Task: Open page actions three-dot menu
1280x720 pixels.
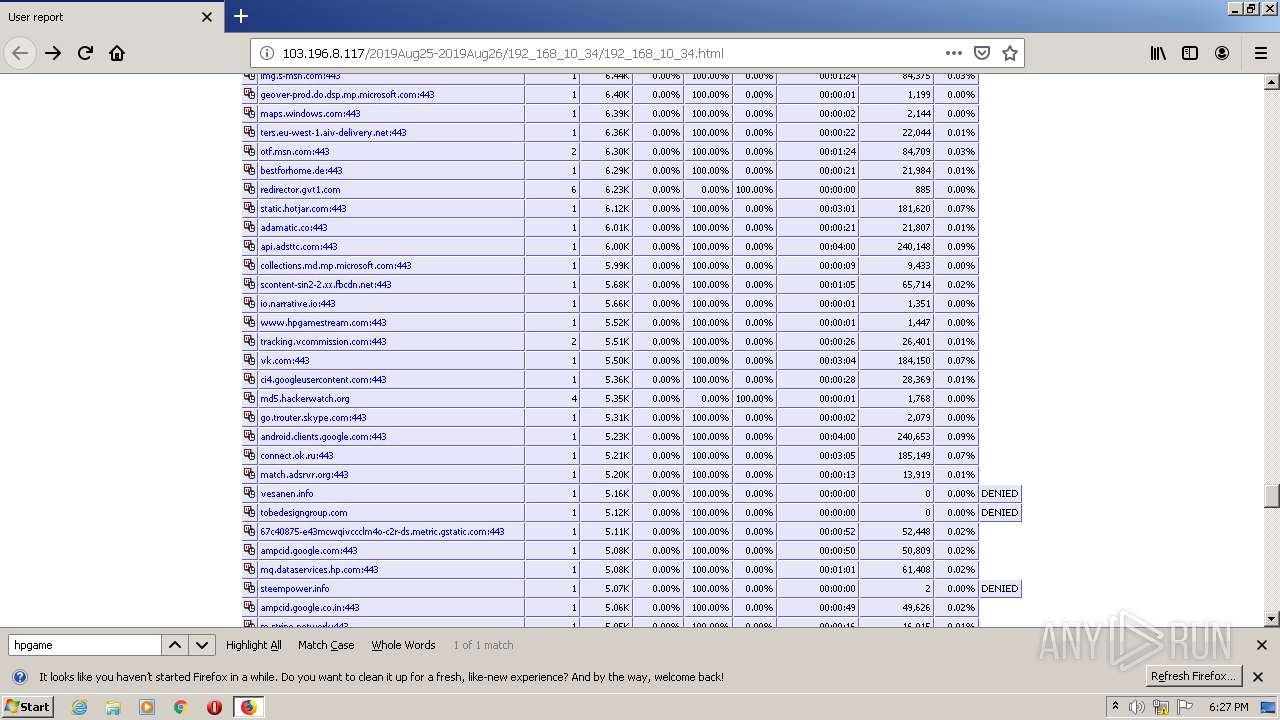Action: click(954, 53)
